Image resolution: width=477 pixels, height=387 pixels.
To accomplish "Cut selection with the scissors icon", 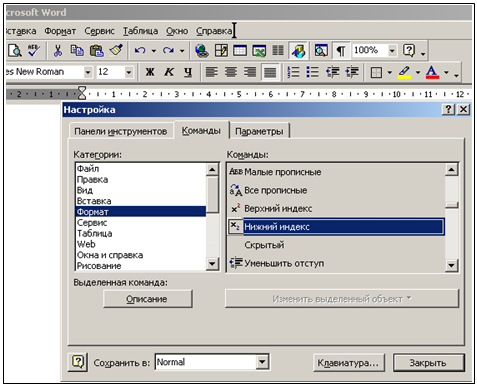I will pyautogui.click(x=58, y=51).
